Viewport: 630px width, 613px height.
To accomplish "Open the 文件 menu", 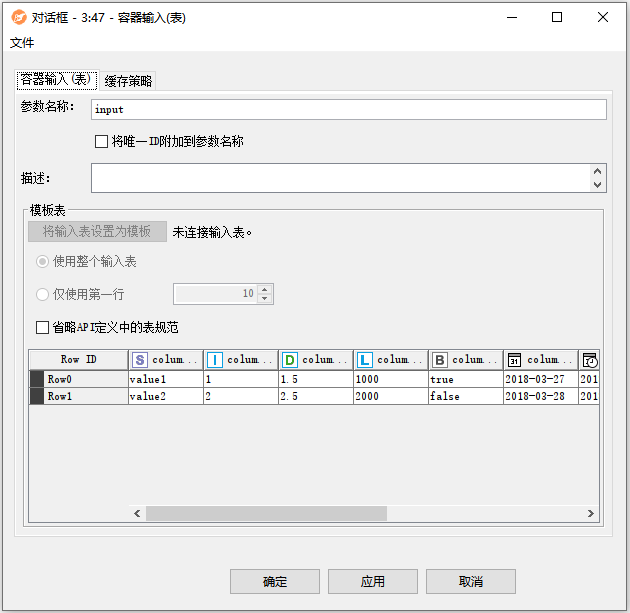I will point(22,43).
